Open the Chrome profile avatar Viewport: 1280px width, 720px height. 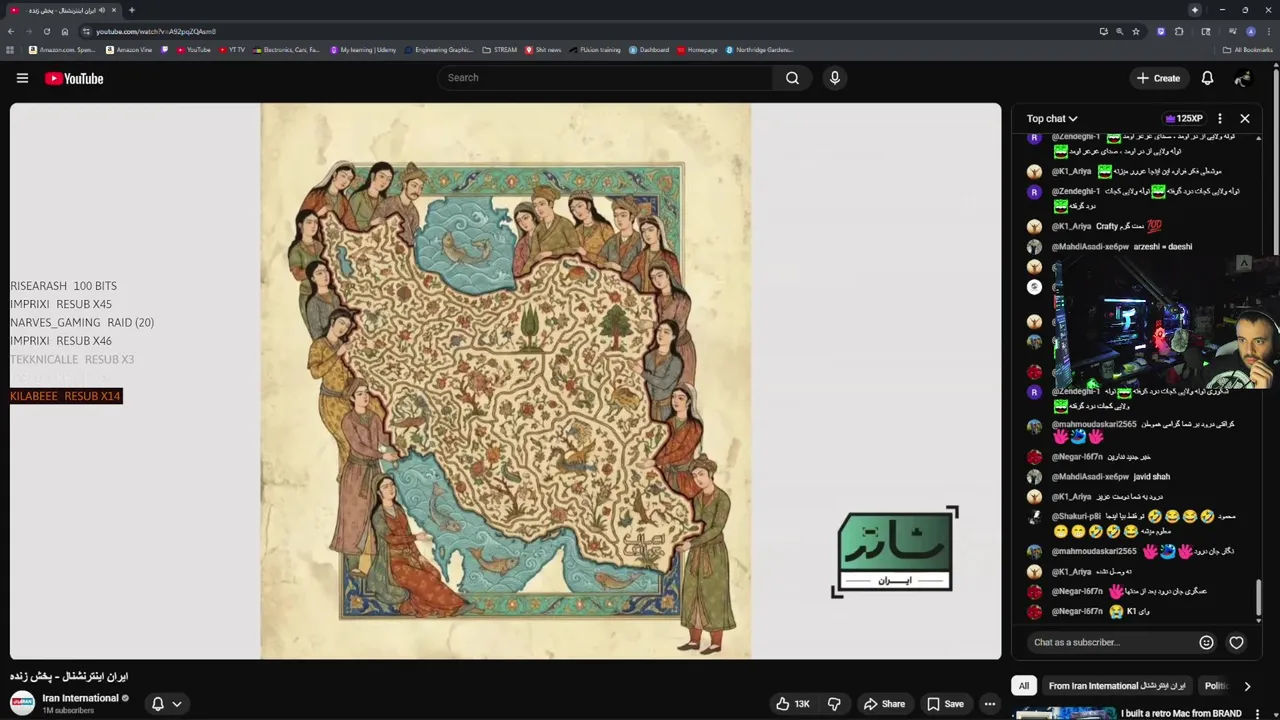click(1250, 31)
